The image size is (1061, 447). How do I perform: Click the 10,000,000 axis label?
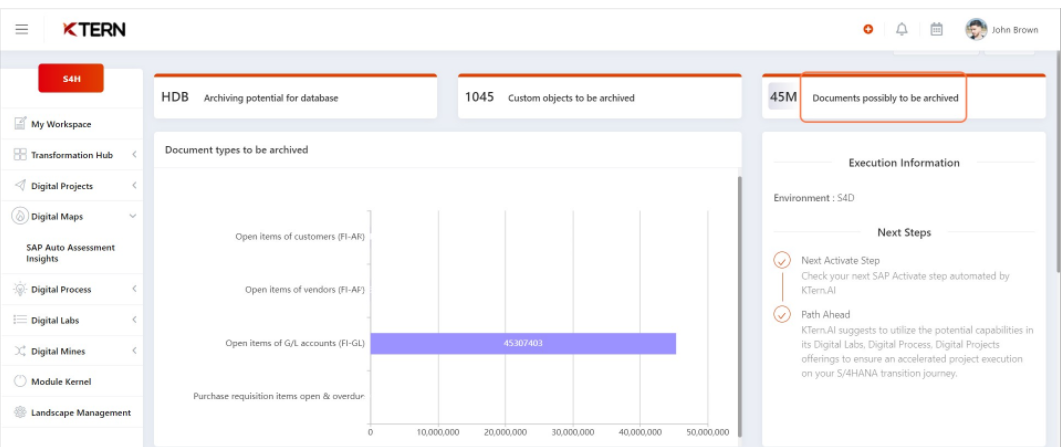(x=438, y=431)
